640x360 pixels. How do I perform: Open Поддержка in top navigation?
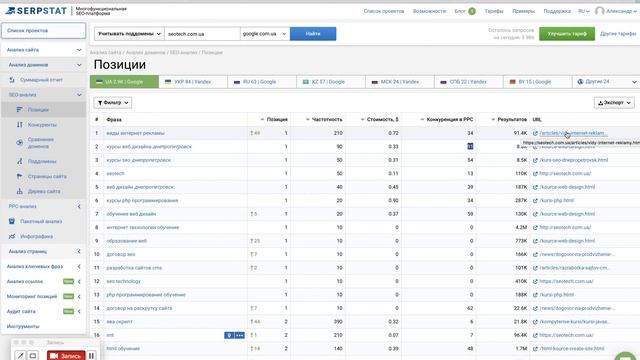(x=557, y=11)
